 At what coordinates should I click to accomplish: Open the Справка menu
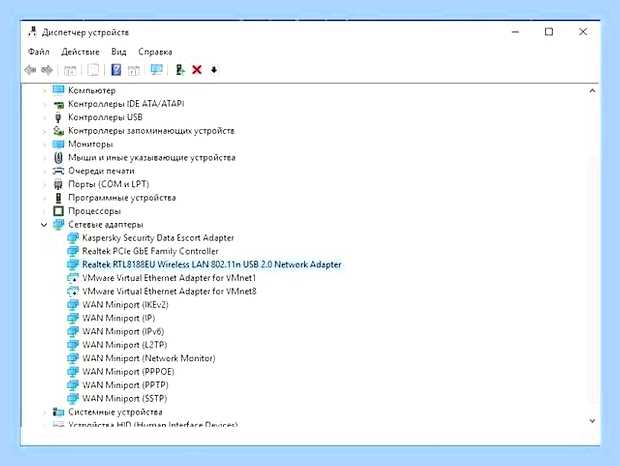[155, 52]
